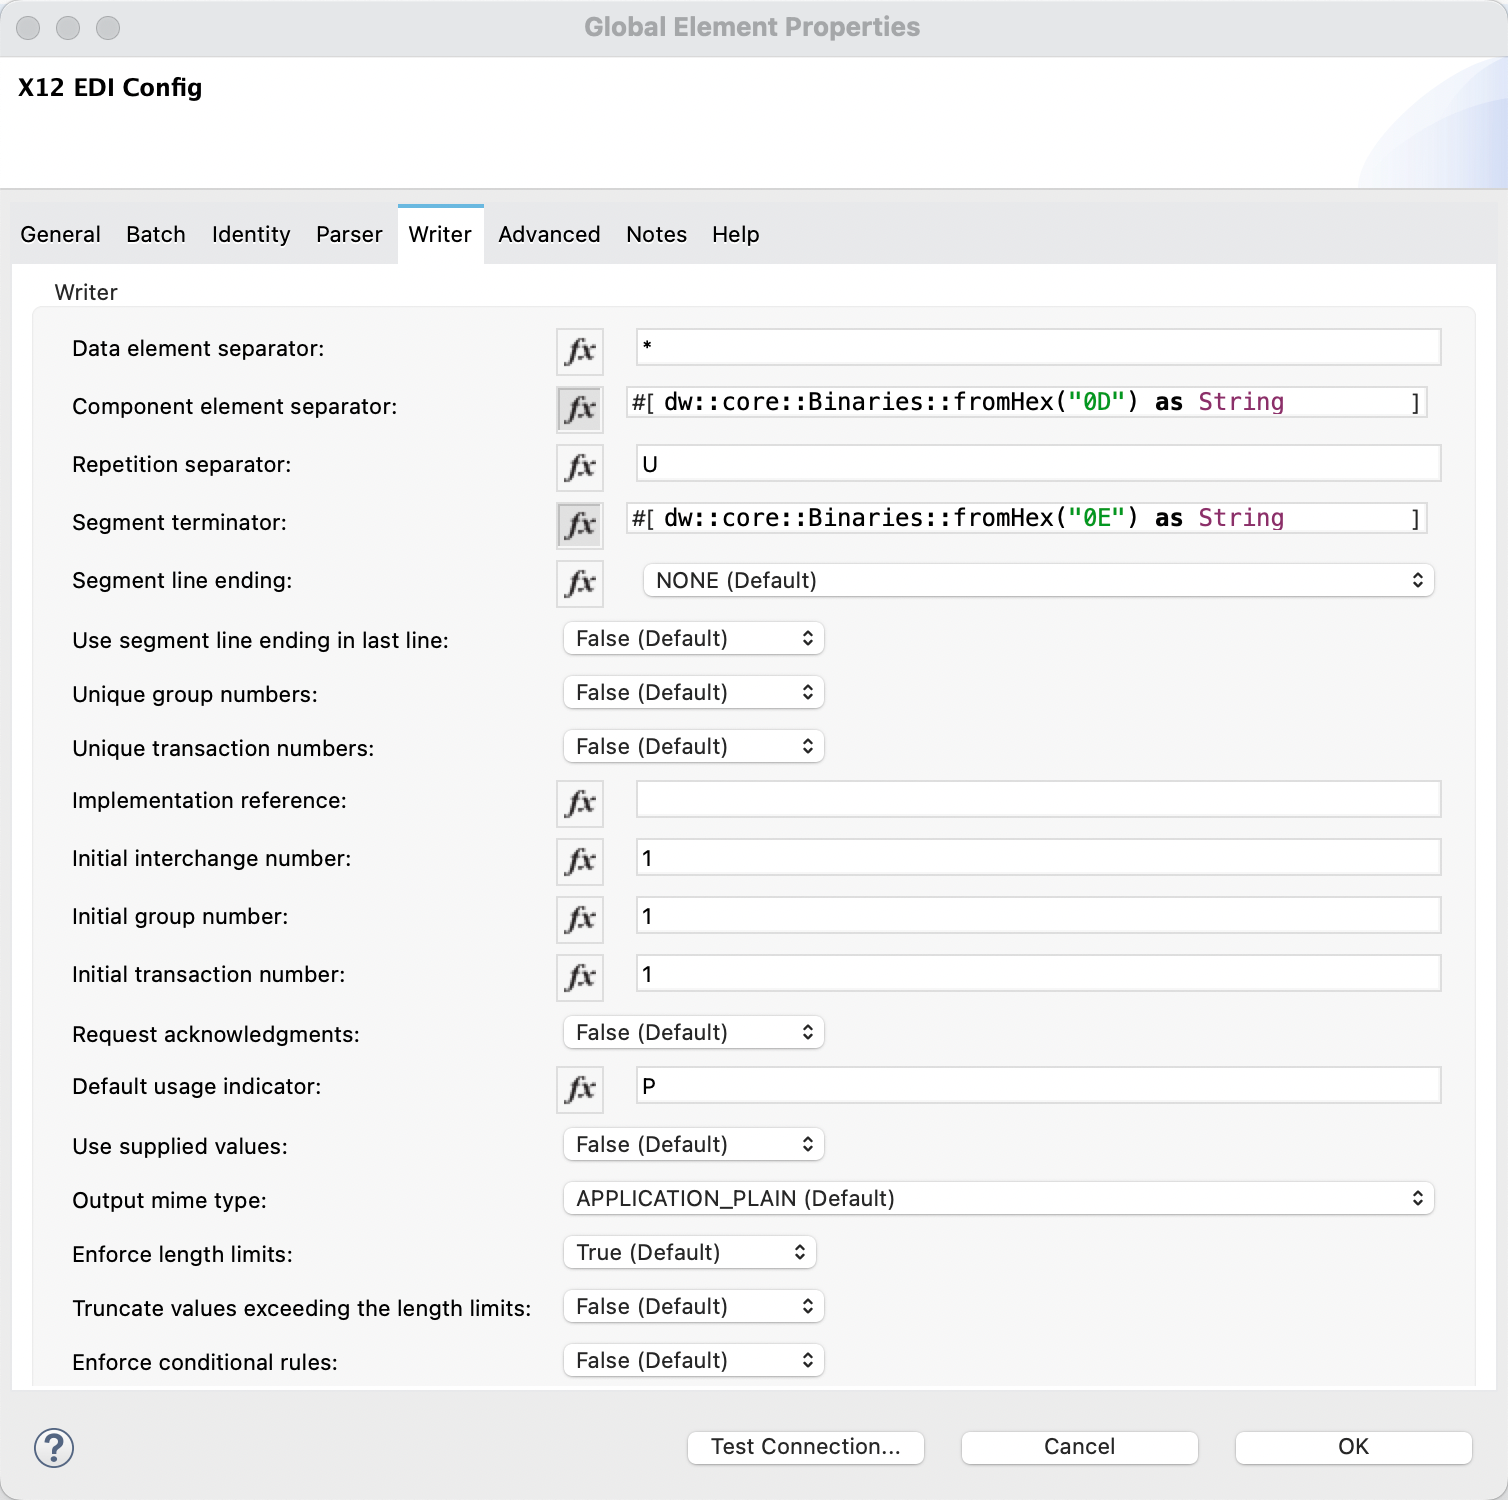Edit the Initial transaction number field
This screenshot has width=1508, height=1500.
click(1037, 973)
